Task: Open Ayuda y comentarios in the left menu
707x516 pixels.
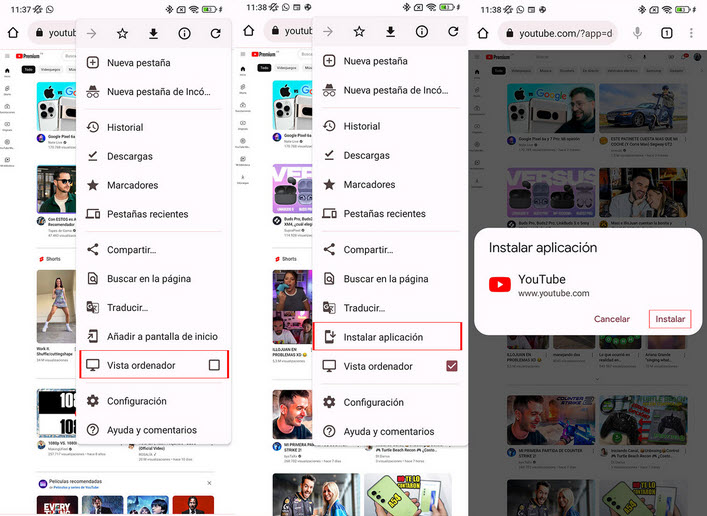Action: point(154,430)
